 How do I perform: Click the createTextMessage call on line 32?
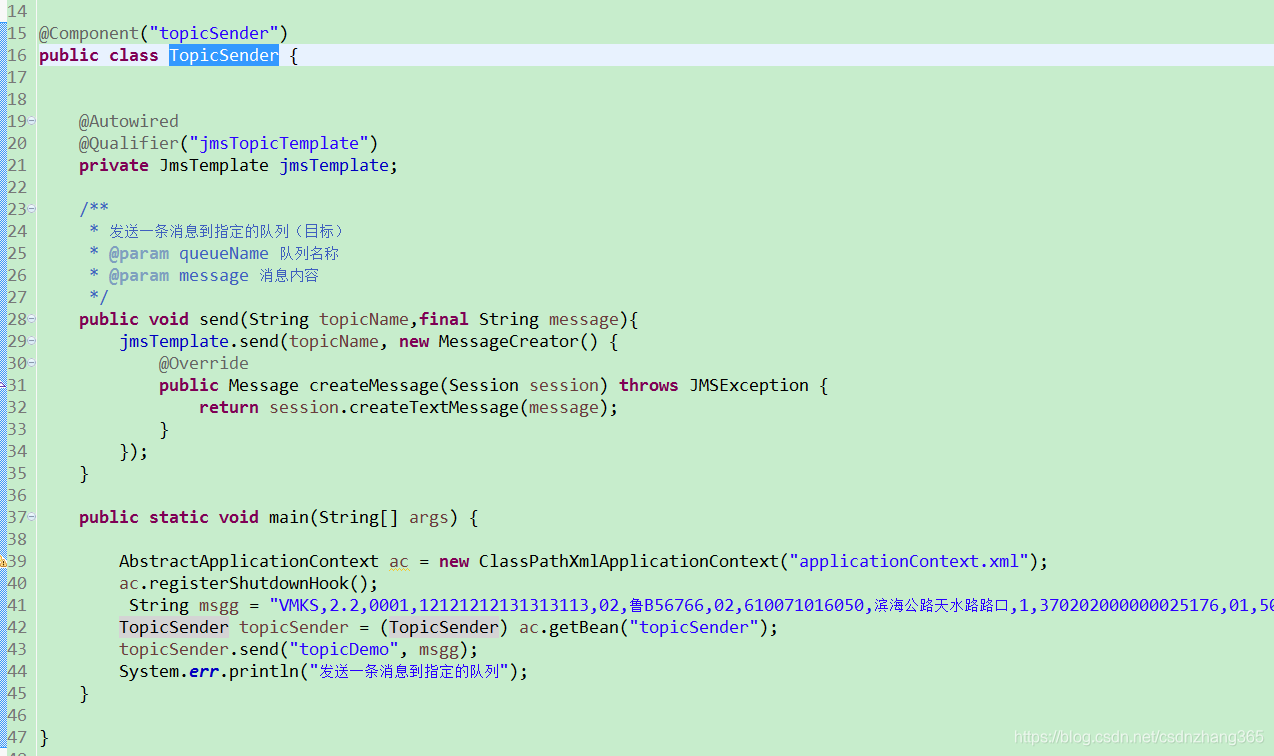click(434, 407)
